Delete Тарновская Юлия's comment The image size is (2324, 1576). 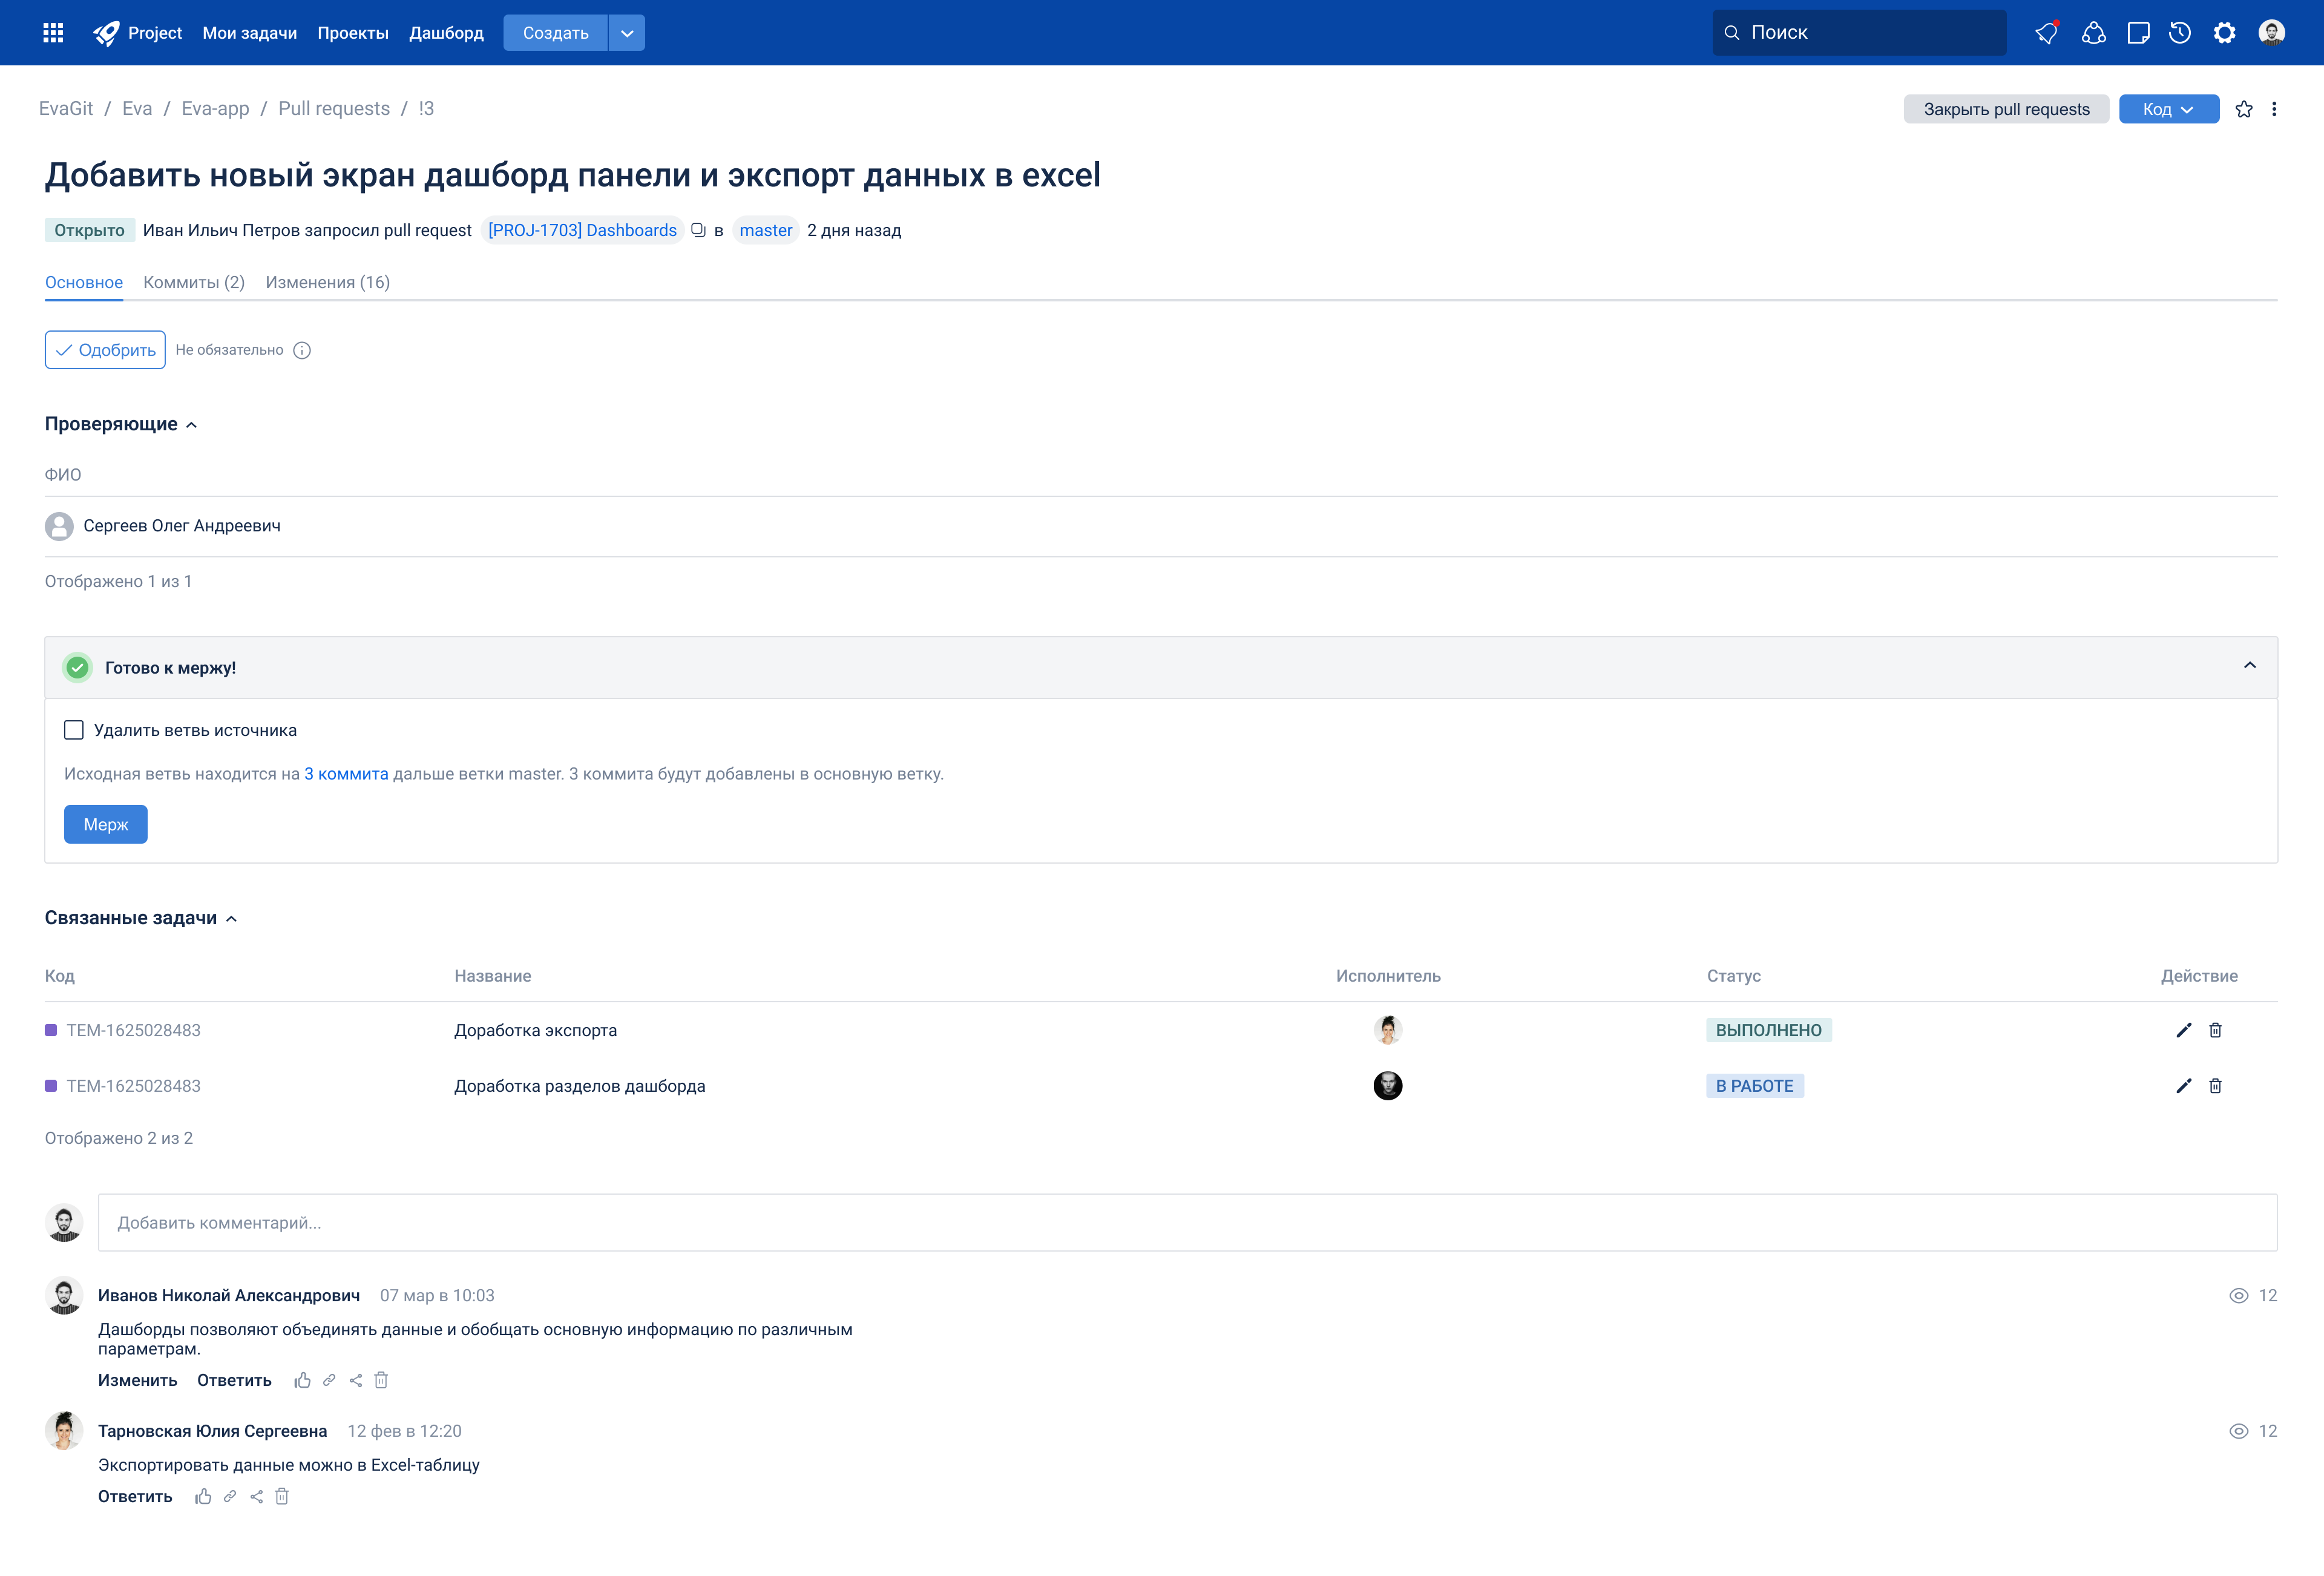point(282,1496)
